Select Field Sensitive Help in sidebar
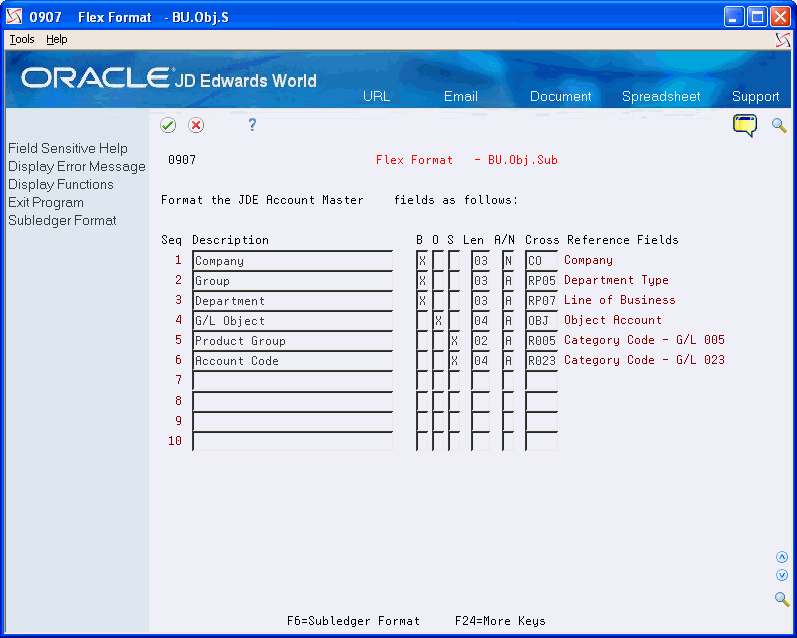The width and height of the screenshot is (797, 638). (68, 148)
